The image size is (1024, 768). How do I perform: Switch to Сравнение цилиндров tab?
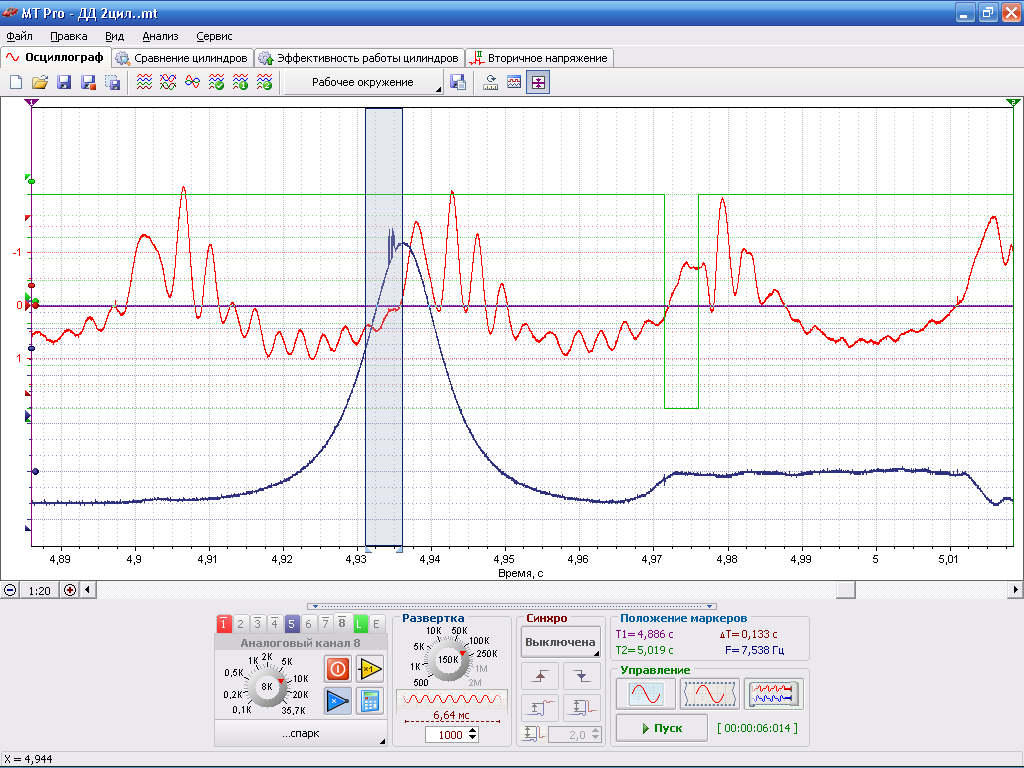coord(183,58)
